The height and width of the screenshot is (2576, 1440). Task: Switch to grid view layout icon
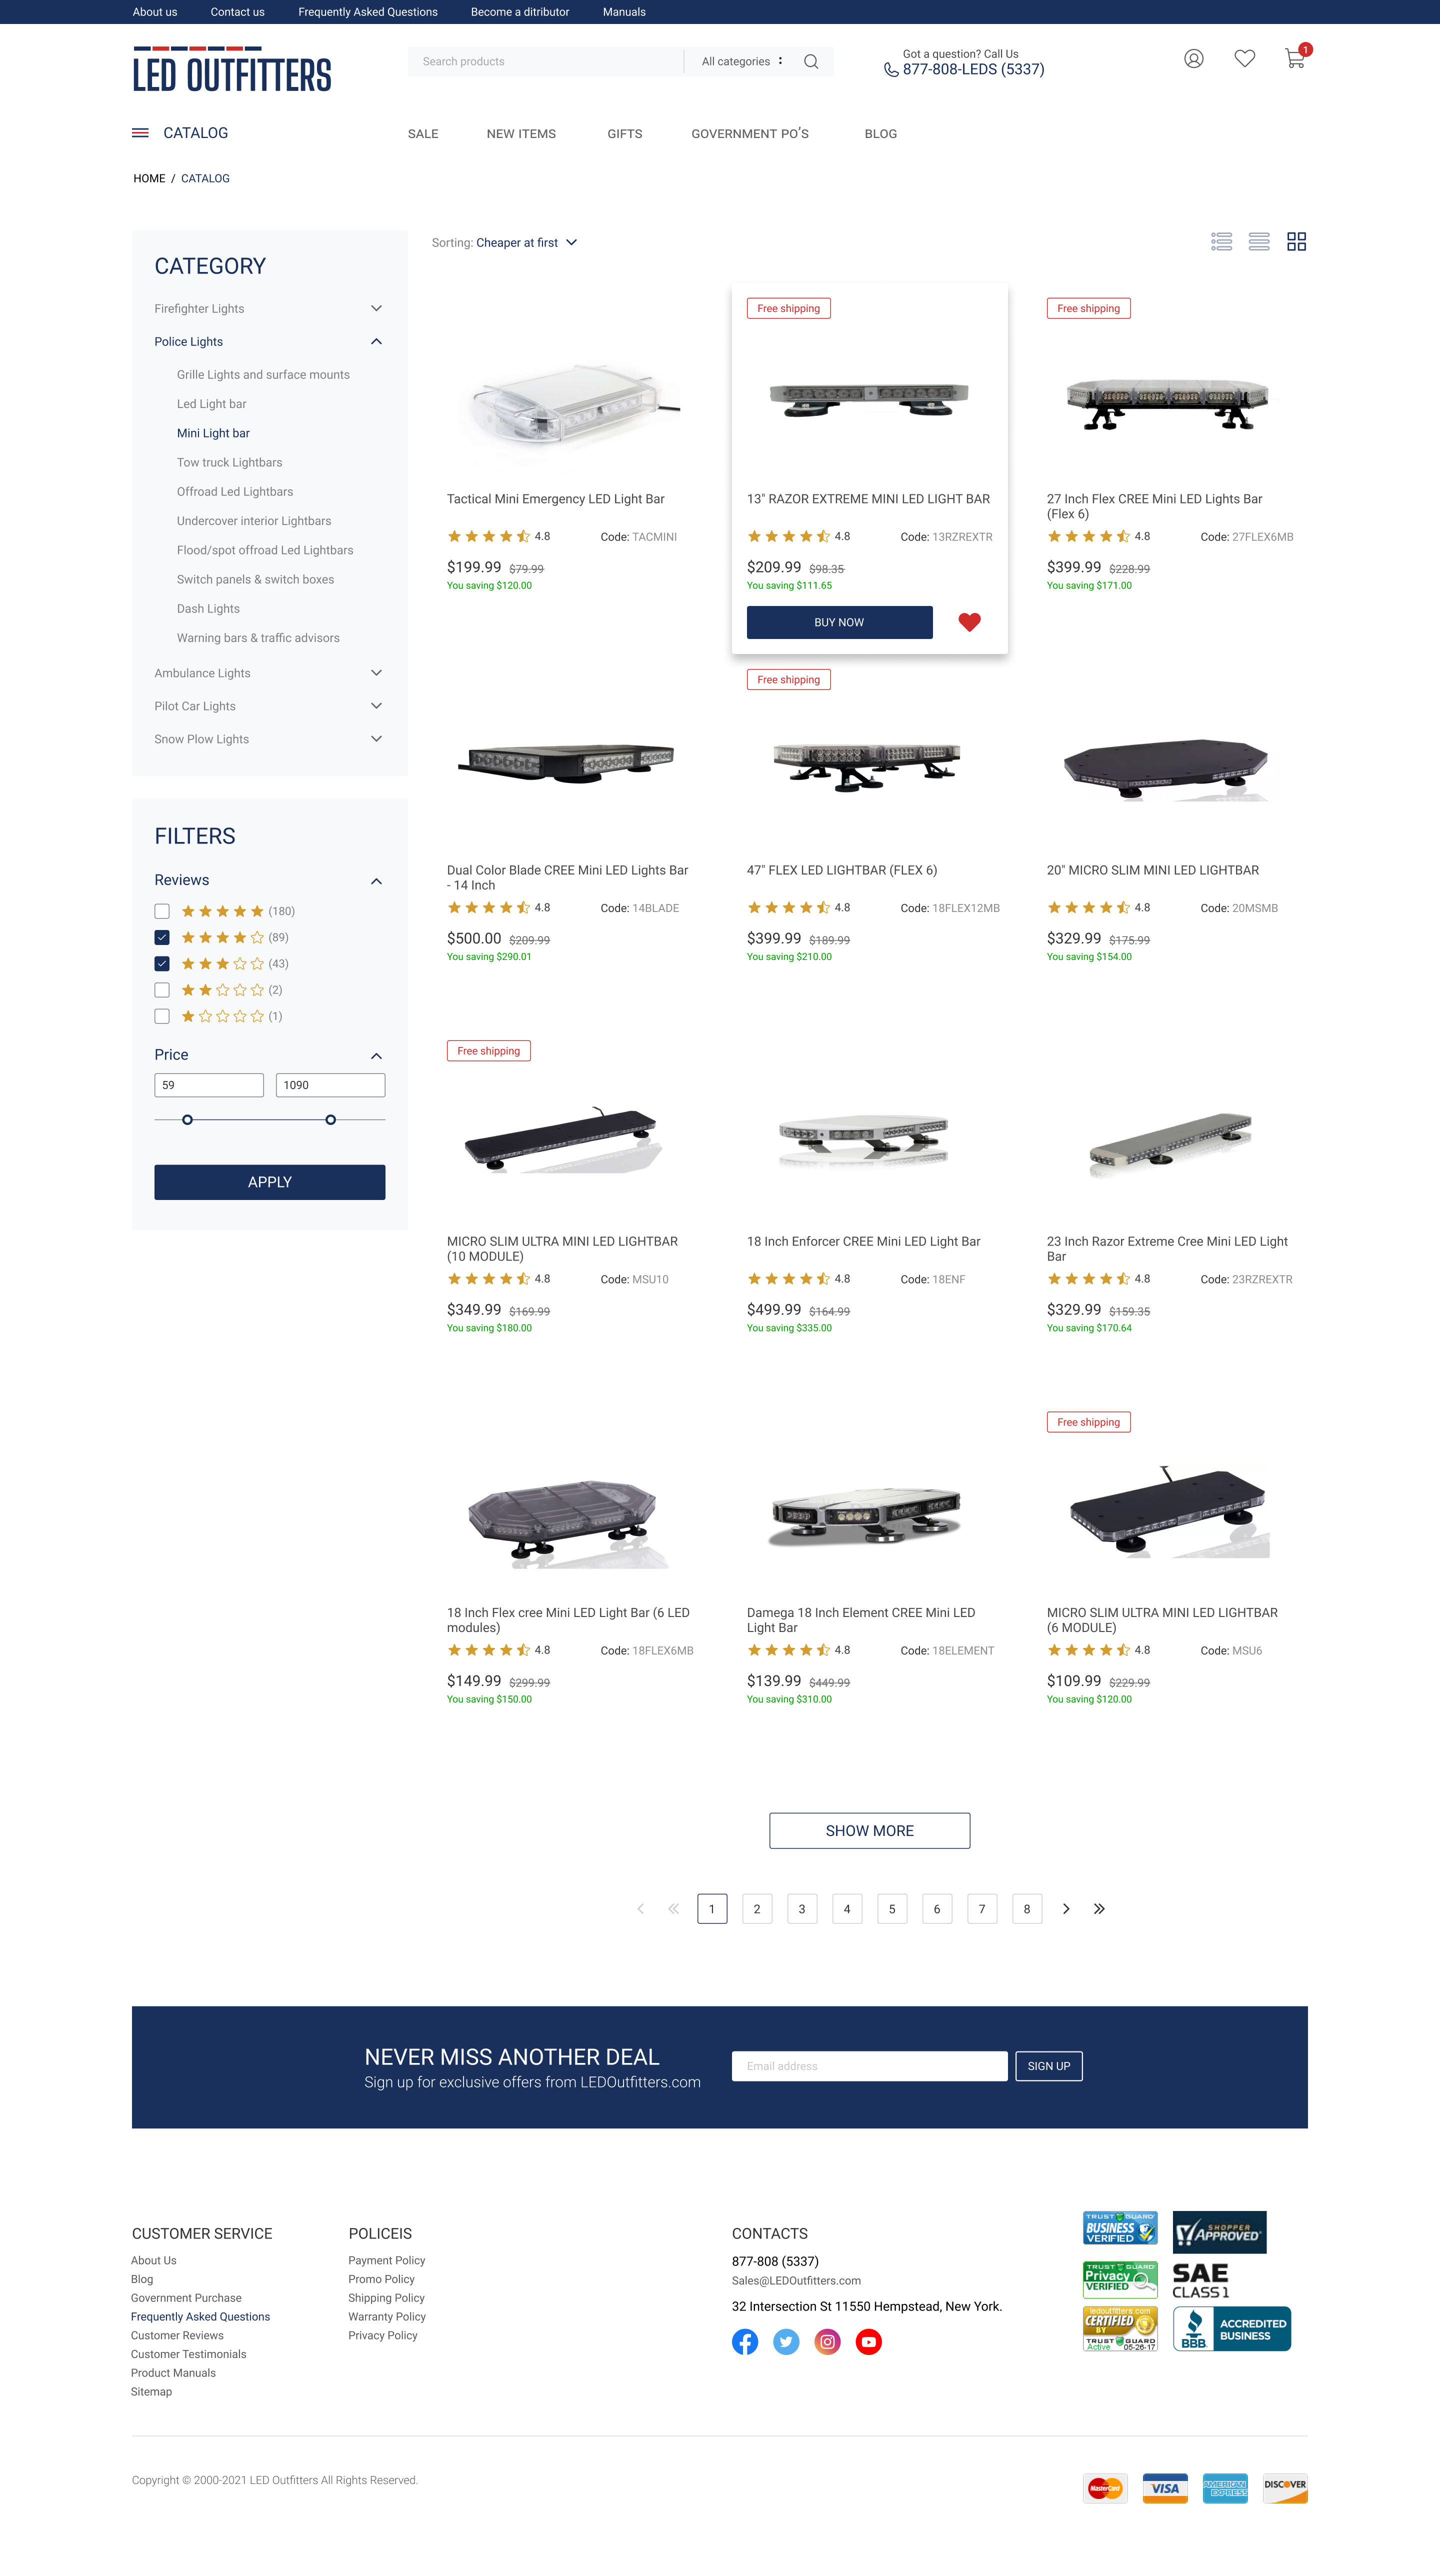[x=1296, y=242]
